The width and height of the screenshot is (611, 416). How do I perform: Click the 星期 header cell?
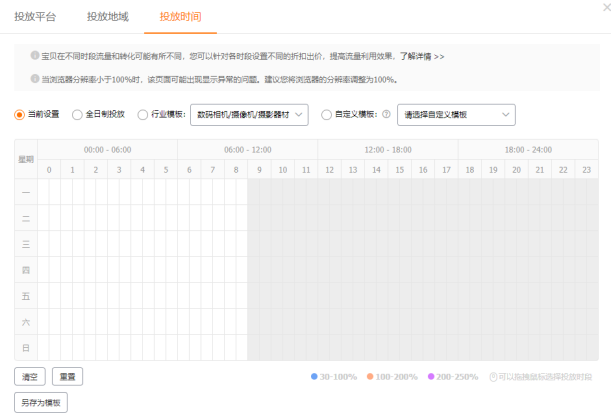tap(26, 159)
